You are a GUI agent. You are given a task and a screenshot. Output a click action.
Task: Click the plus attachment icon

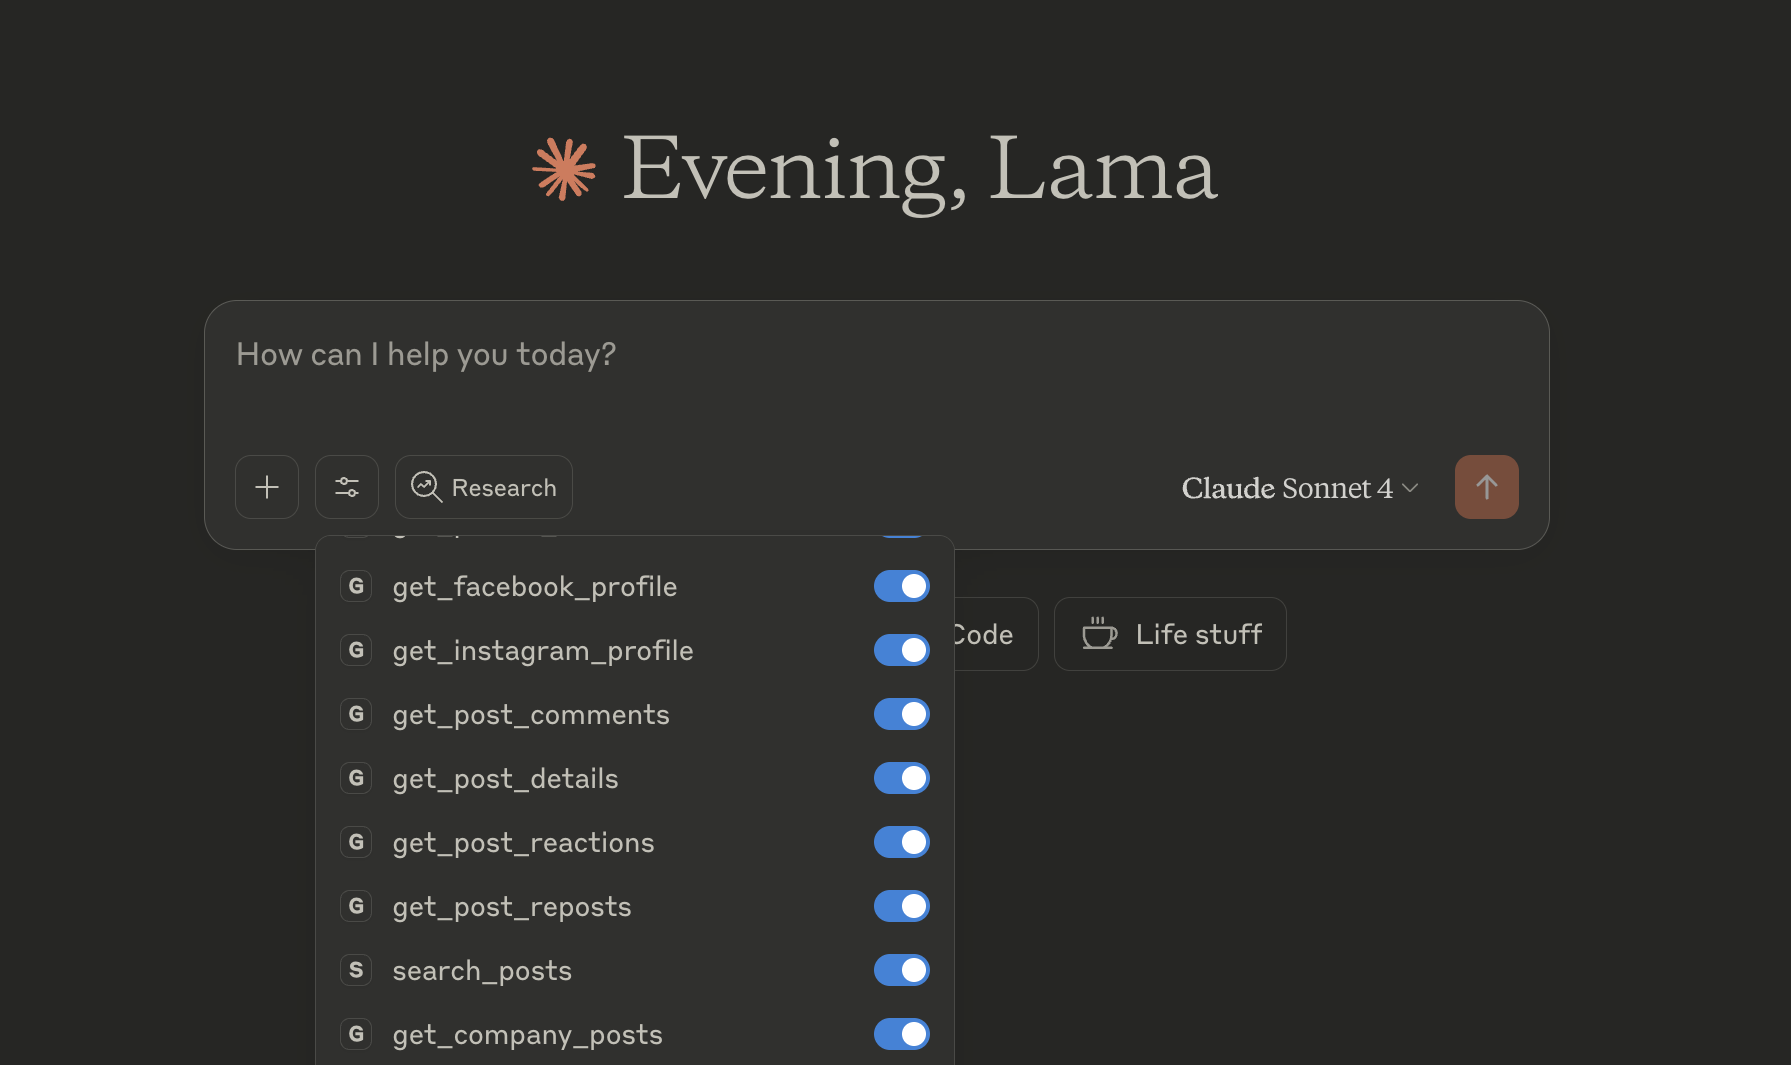[267, 487]
